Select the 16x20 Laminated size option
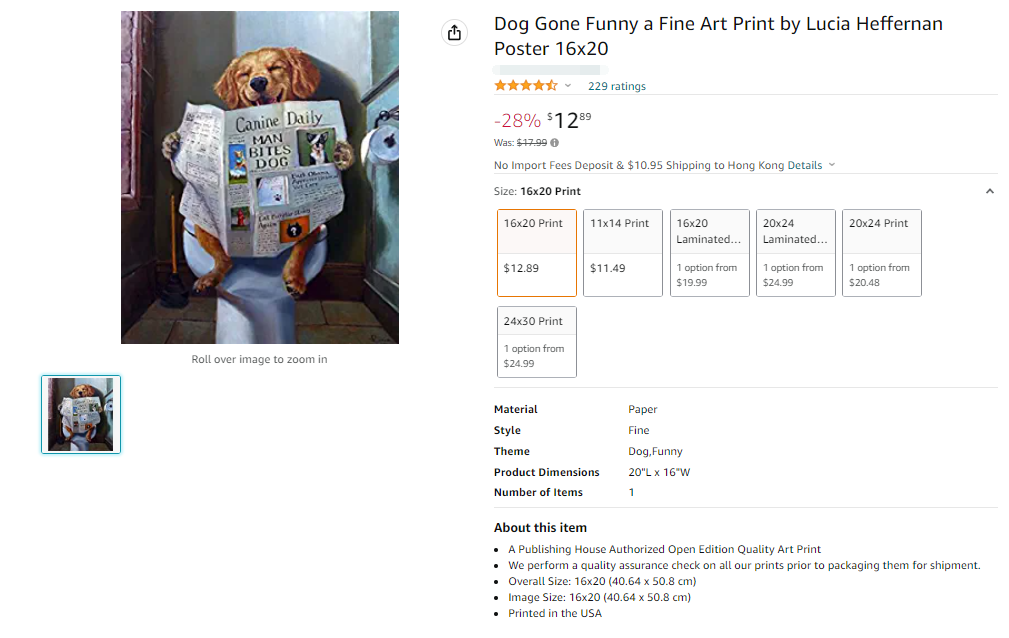 tap(709, 253)
